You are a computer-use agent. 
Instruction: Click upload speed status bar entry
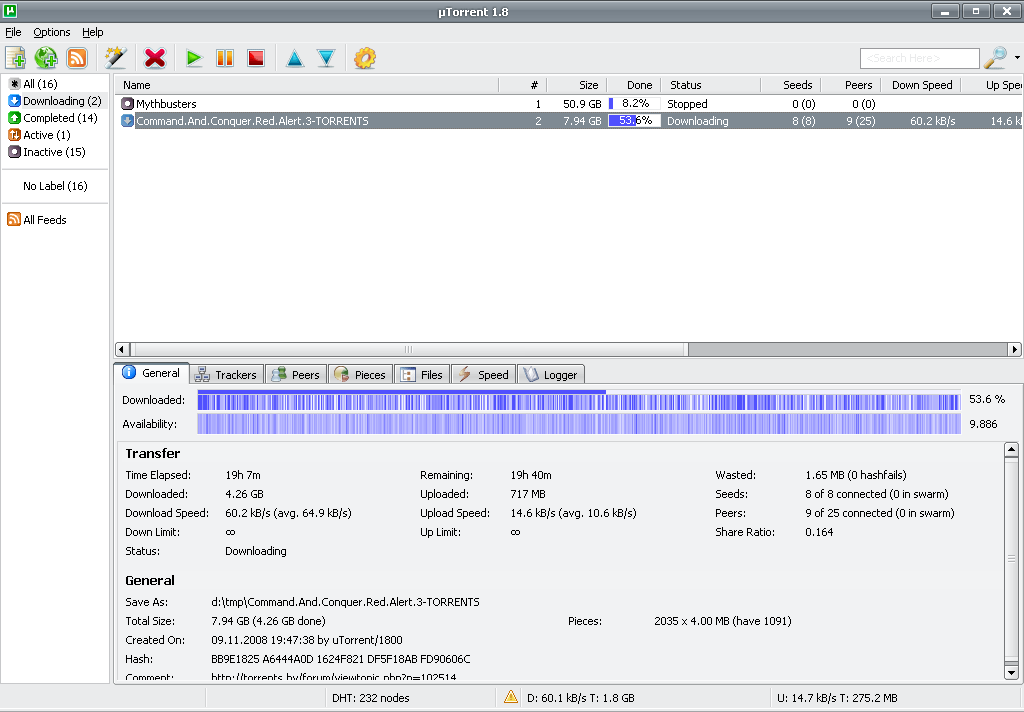[x=837, y=698]
